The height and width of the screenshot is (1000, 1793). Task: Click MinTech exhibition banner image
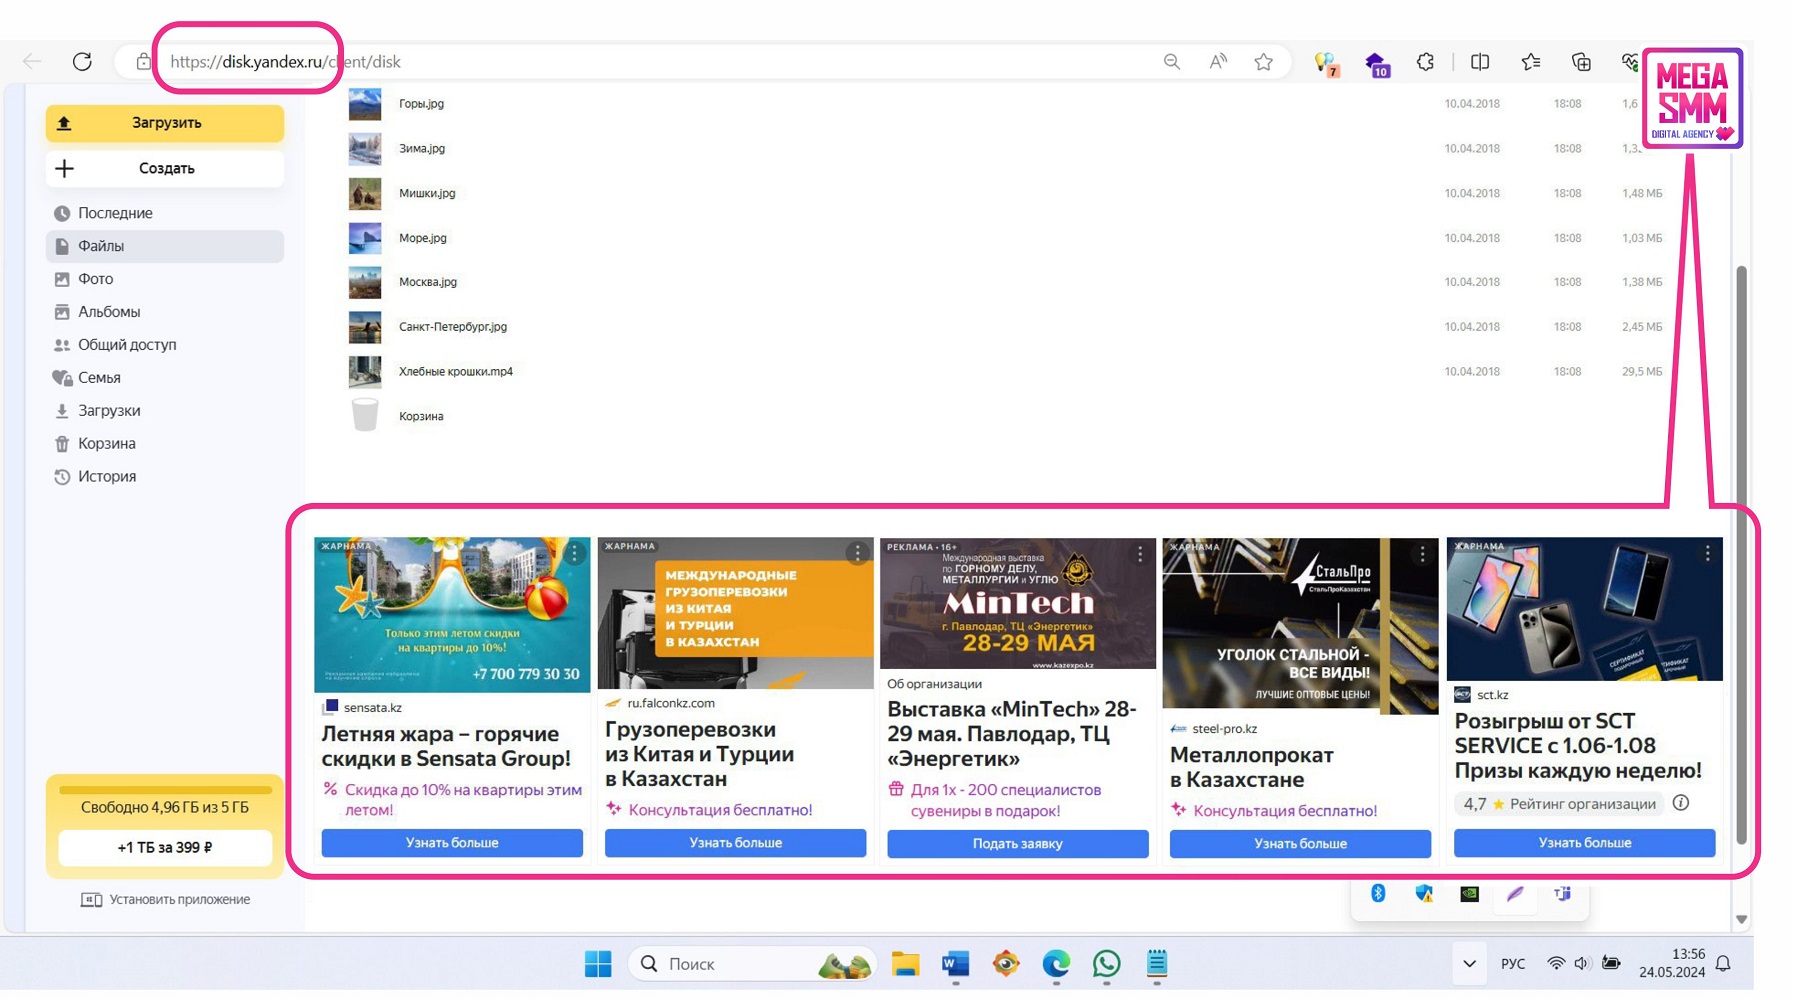point(1018,604)
